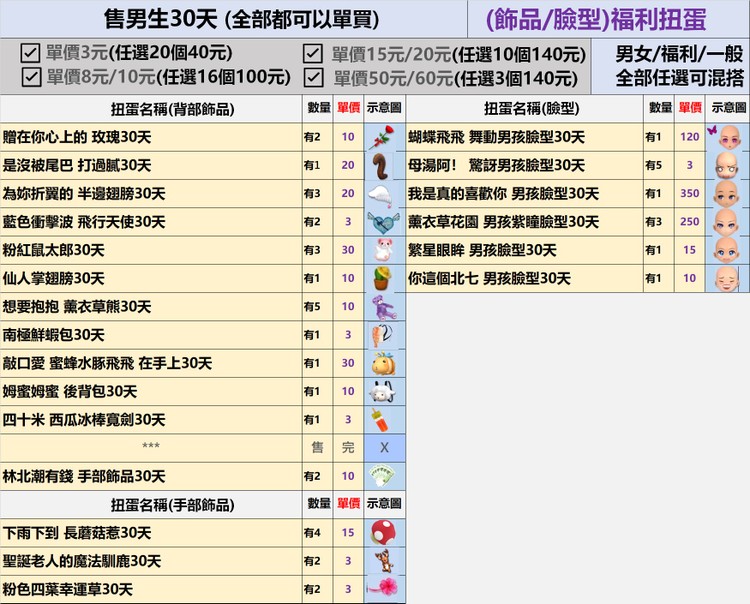Select 蝴蝶飛飛 舞動男孩臉型30天 row name
The width and height of the screenshot is (750, 604).
[496, 137]
